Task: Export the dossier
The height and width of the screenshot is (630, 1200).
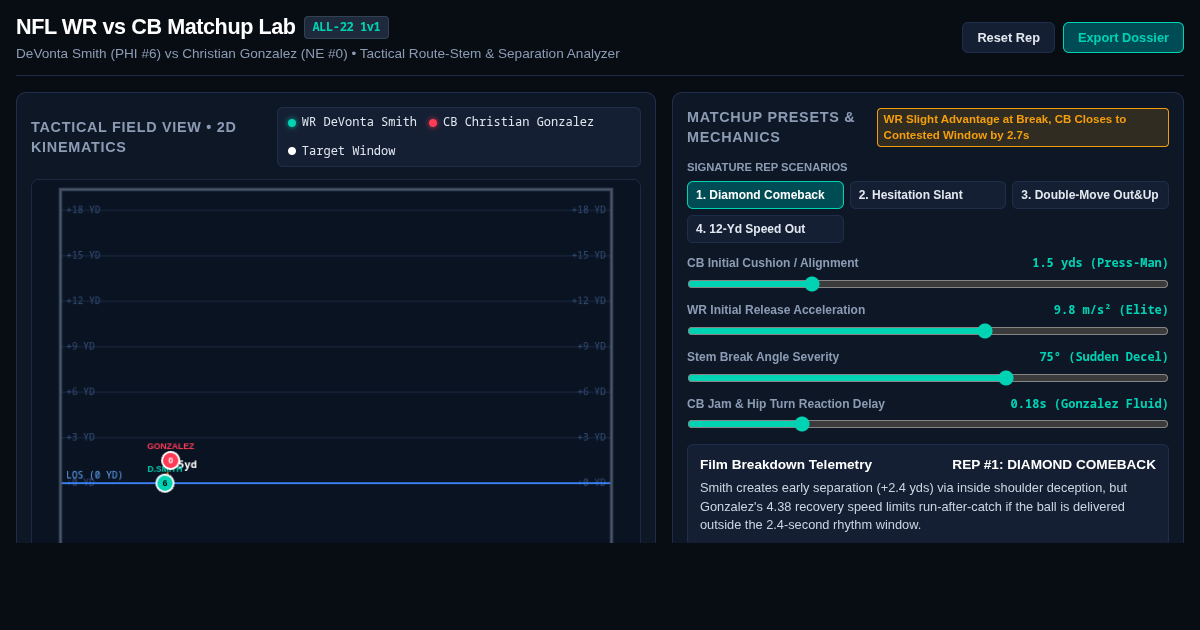Action: [1123, 37]
